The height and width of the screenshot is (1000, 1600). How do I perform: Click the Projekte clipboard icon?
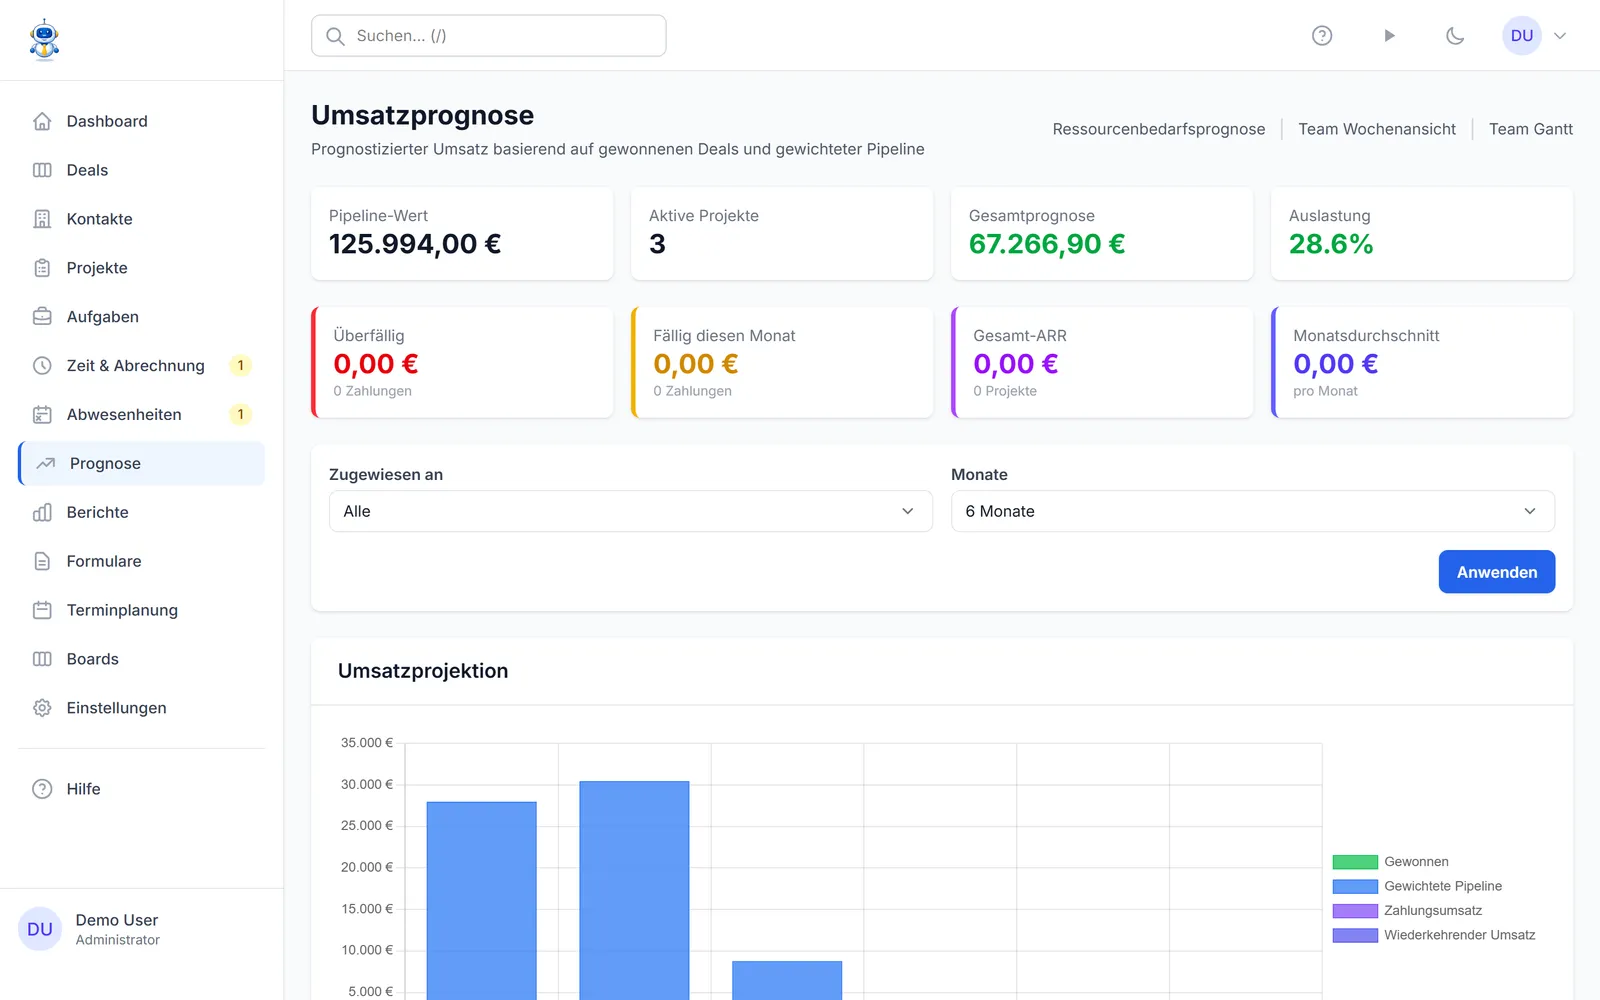click(x=42, y=268)
